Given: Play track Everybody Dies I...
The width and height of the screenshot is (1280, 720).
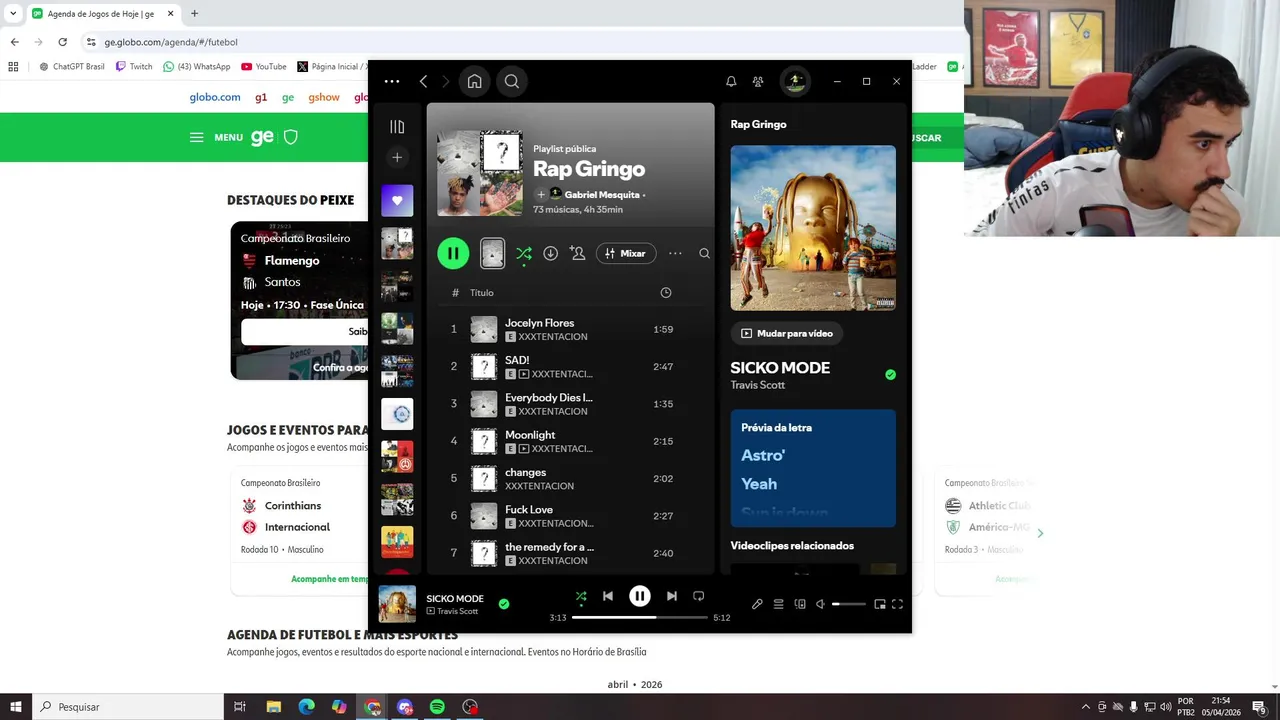Looking at the screenshot, I should point(570,404).
